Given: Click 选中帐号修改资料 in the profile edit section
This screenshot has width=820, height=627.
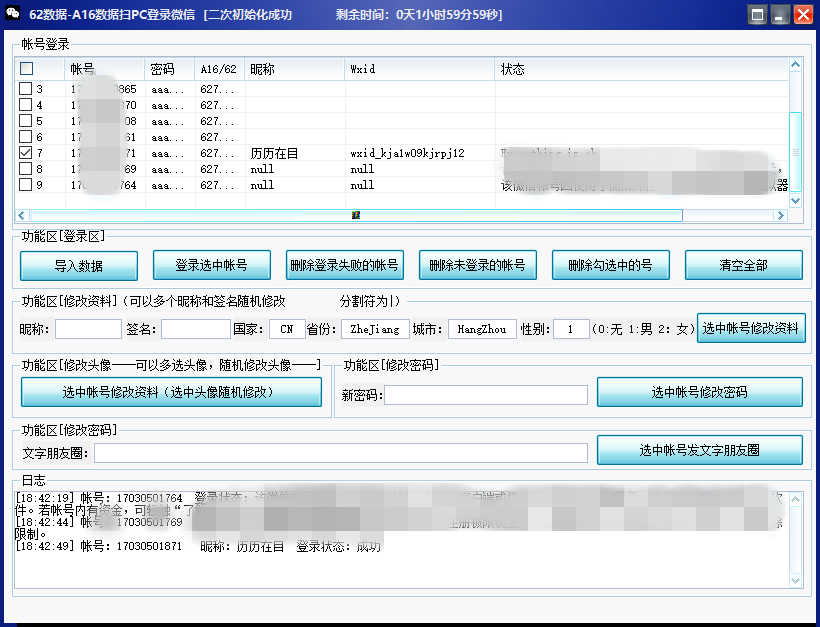Looking at the screenshot, I should click(x=751, y=328).
